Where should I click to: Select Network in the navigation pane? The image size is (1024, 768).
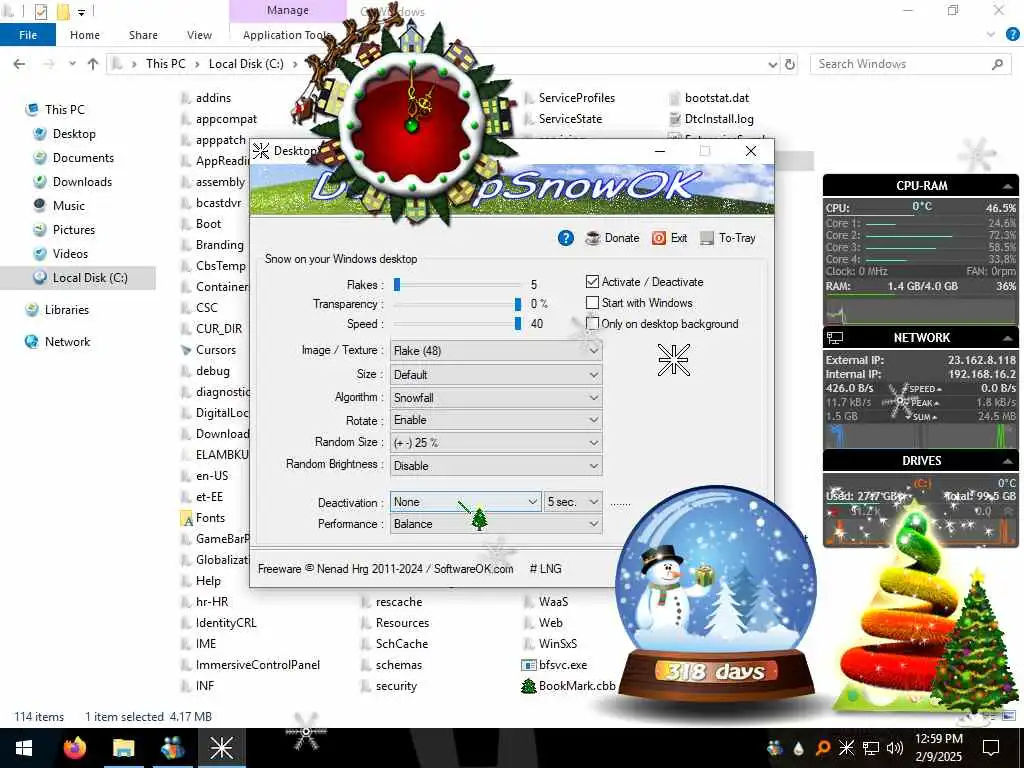[x=67, y=342]
